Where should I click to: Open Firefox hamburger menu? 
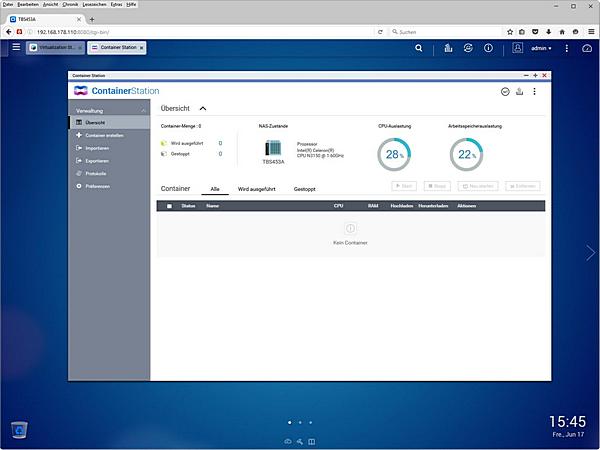(x=591, y=32)
